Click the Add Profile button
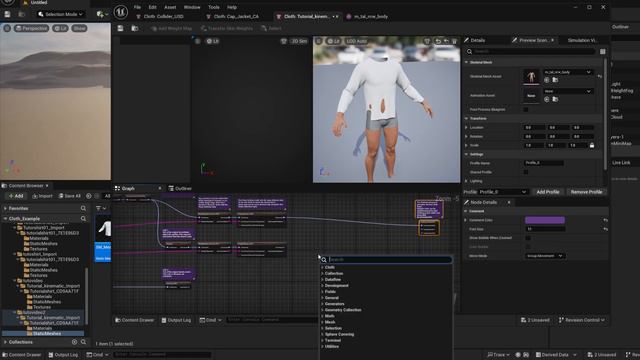This screenshot has height=360, width=640. [x=548, y=192]
